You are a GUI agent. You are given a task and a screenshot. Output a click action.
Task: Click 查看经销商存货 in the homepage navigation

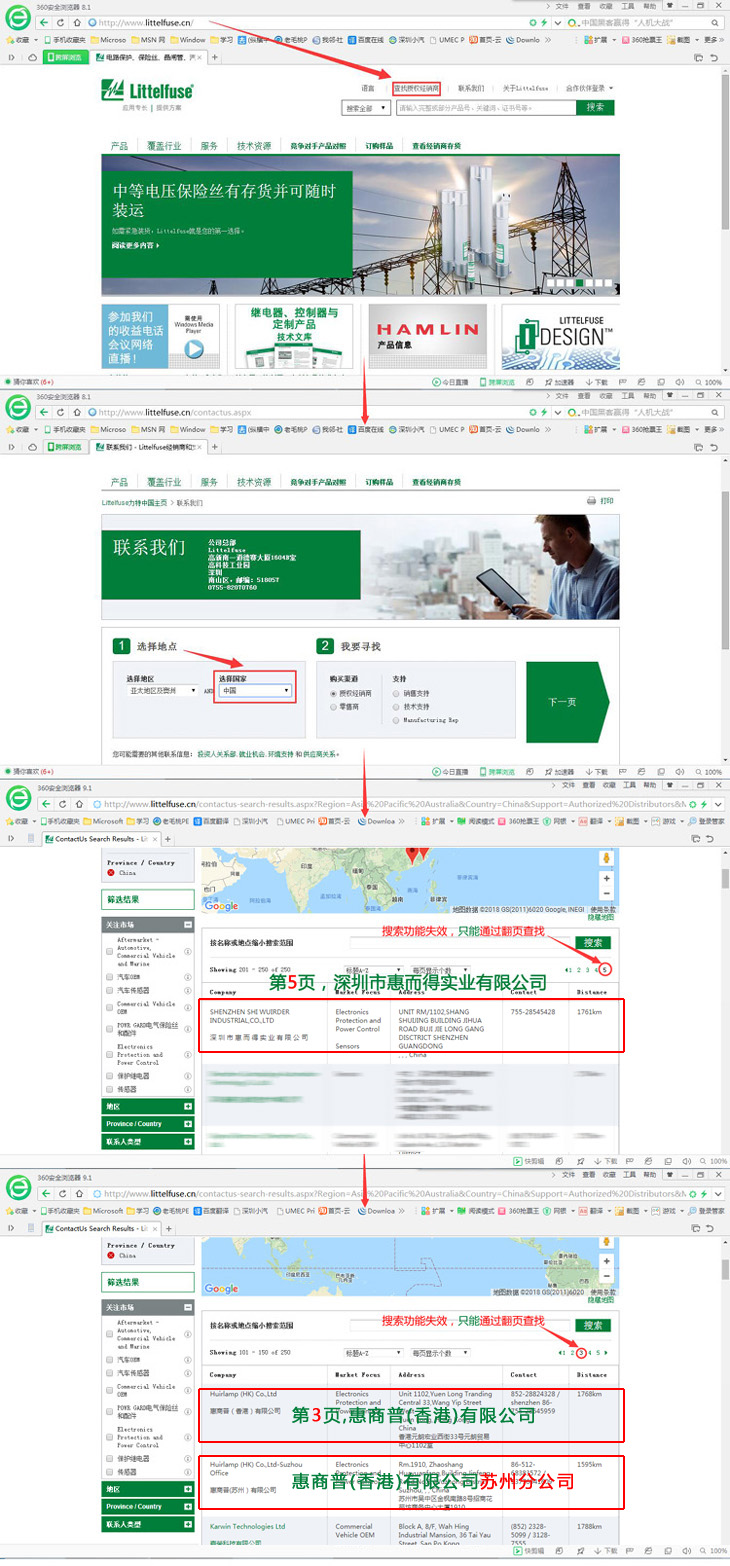(x=437, y=145)
